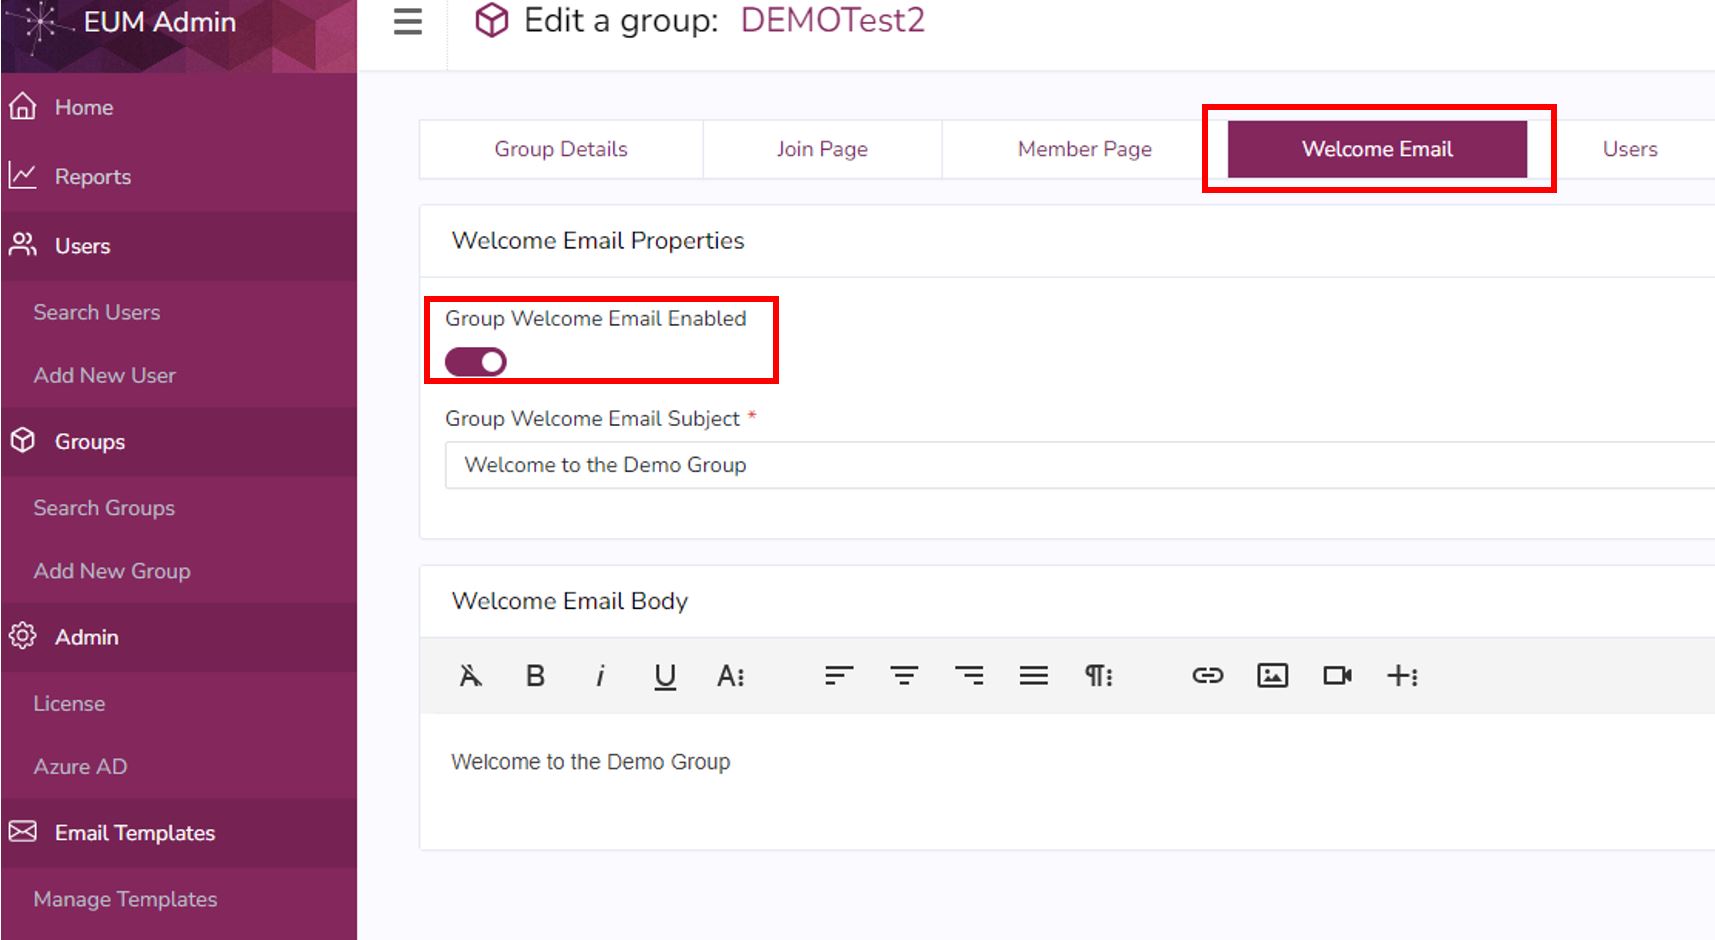Clear formatting using the strikethrough-A icon
The image size is (1715, 940).
coord(469,675)
